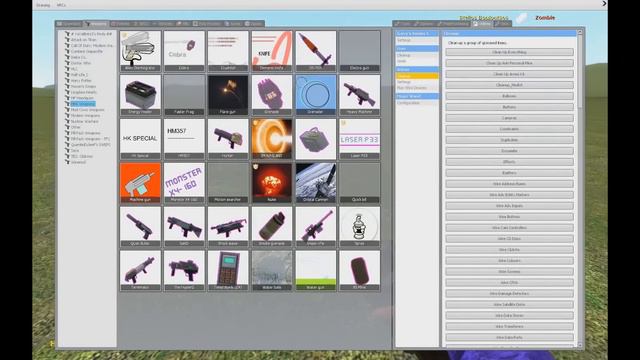Click the Balloons cleanup button
640x360 pixels.
pos(509,96)
